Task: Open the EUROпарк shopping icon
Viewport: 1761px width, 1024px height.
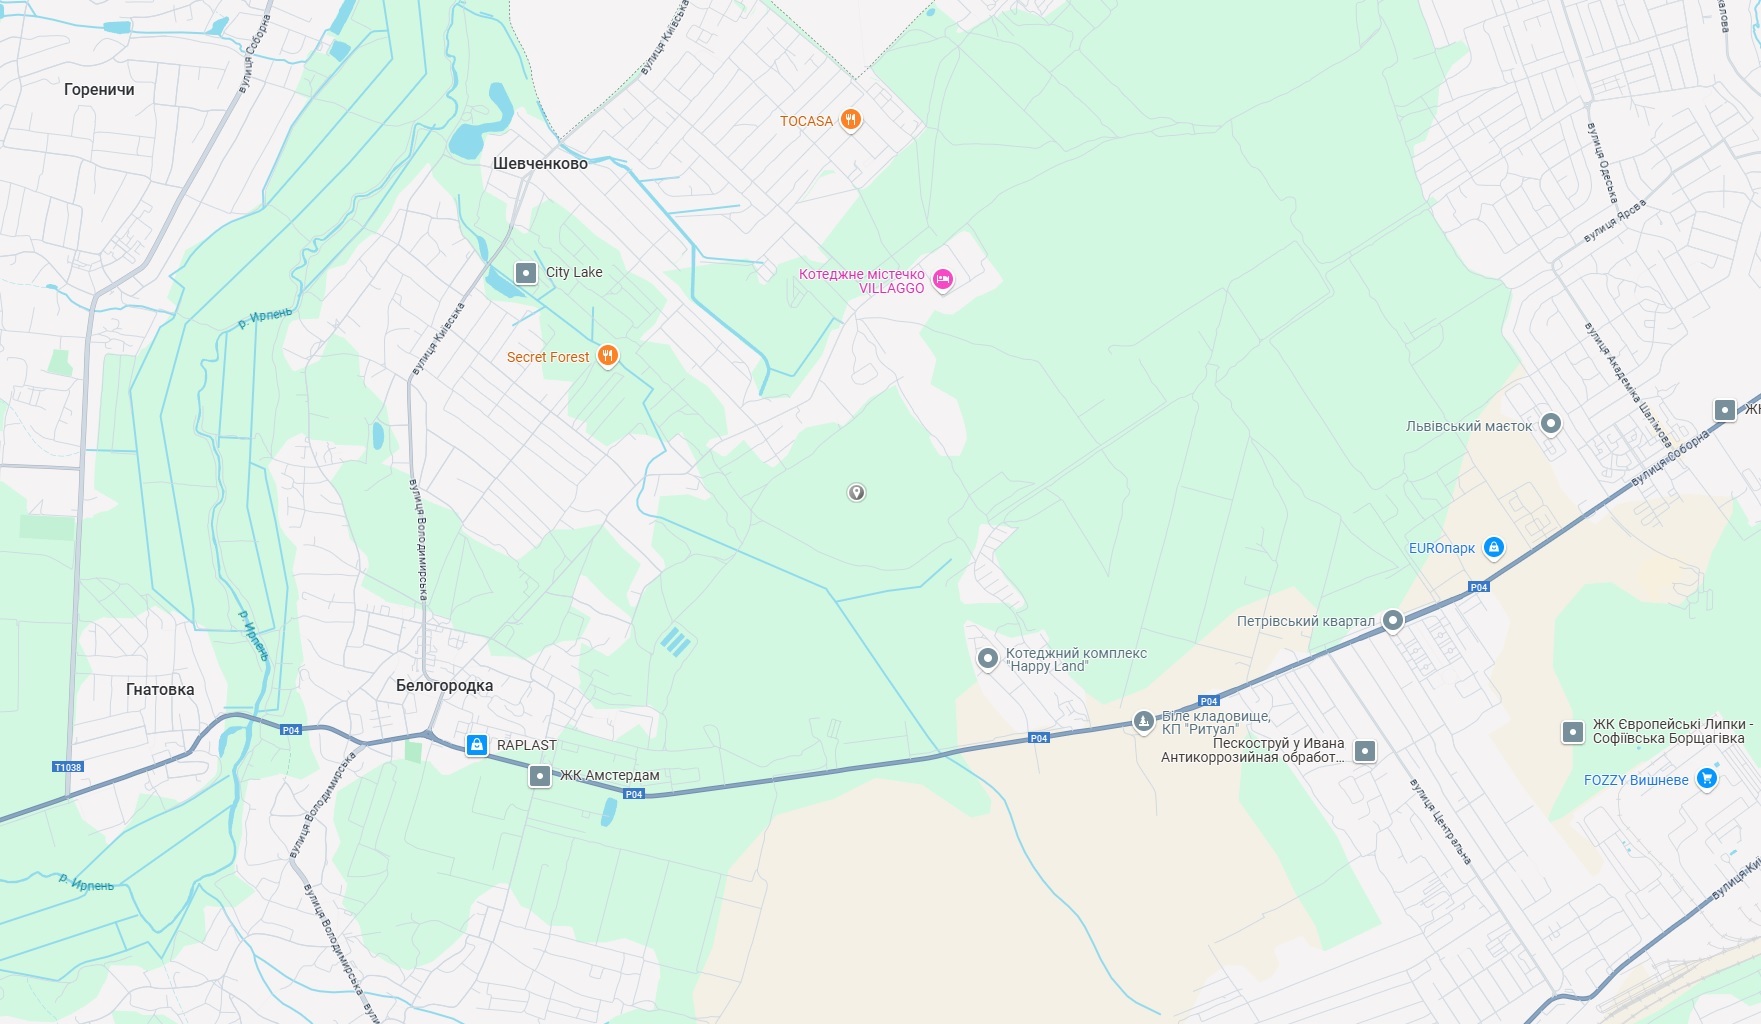Action: coord(1493,547)
